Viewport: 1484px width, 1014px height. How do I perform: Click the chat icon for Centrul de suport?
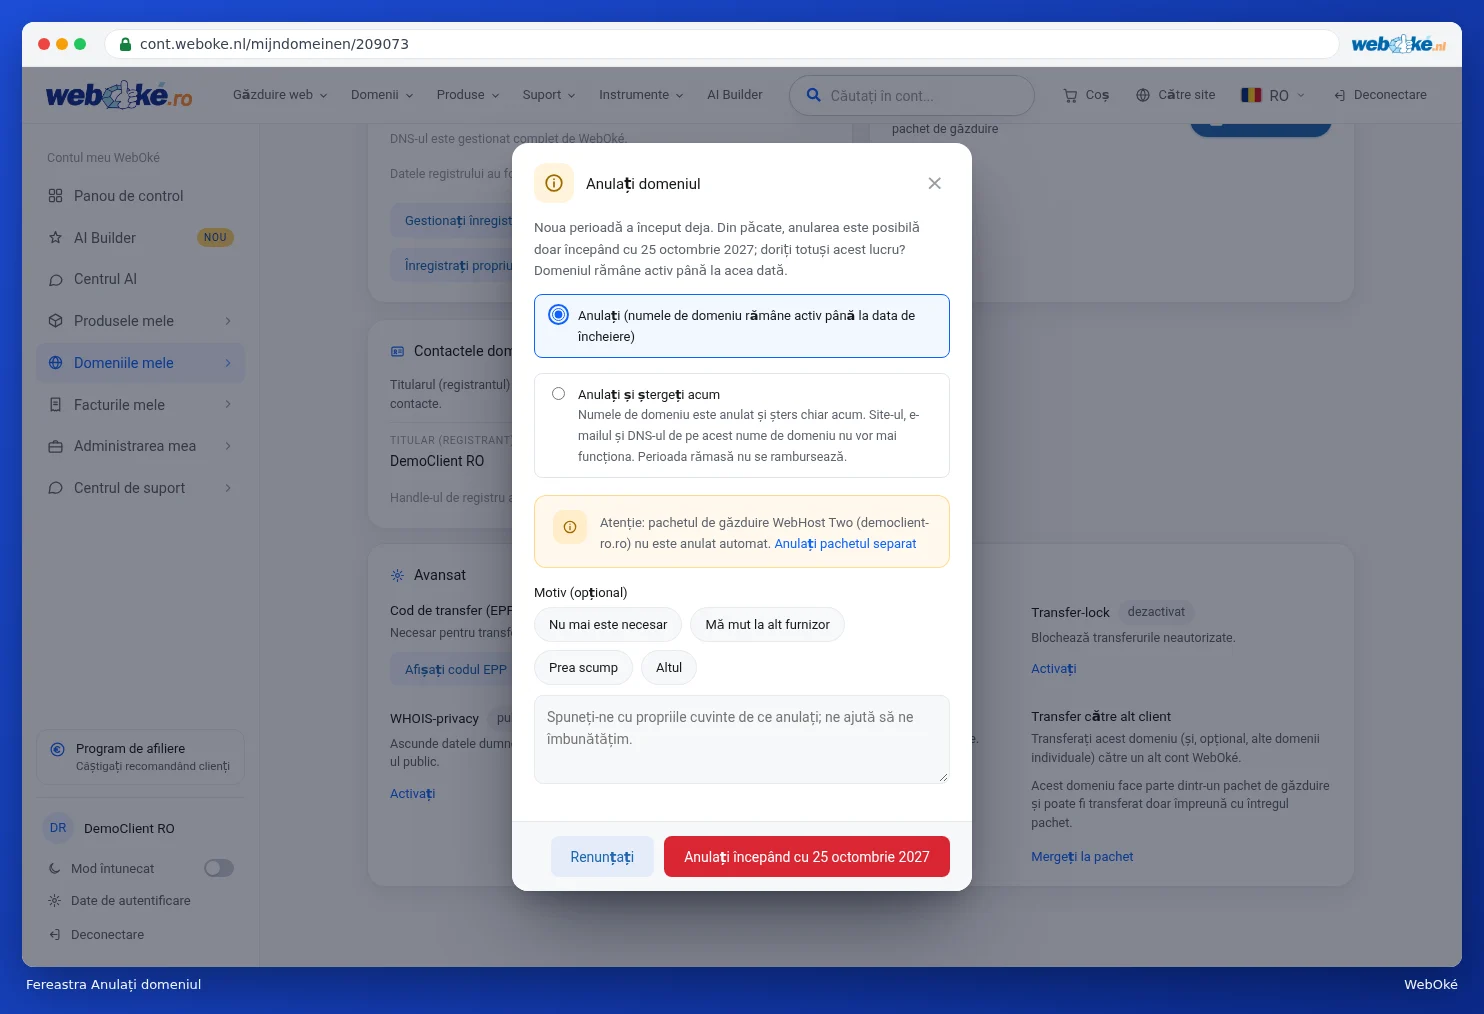(x=56, y=488)
